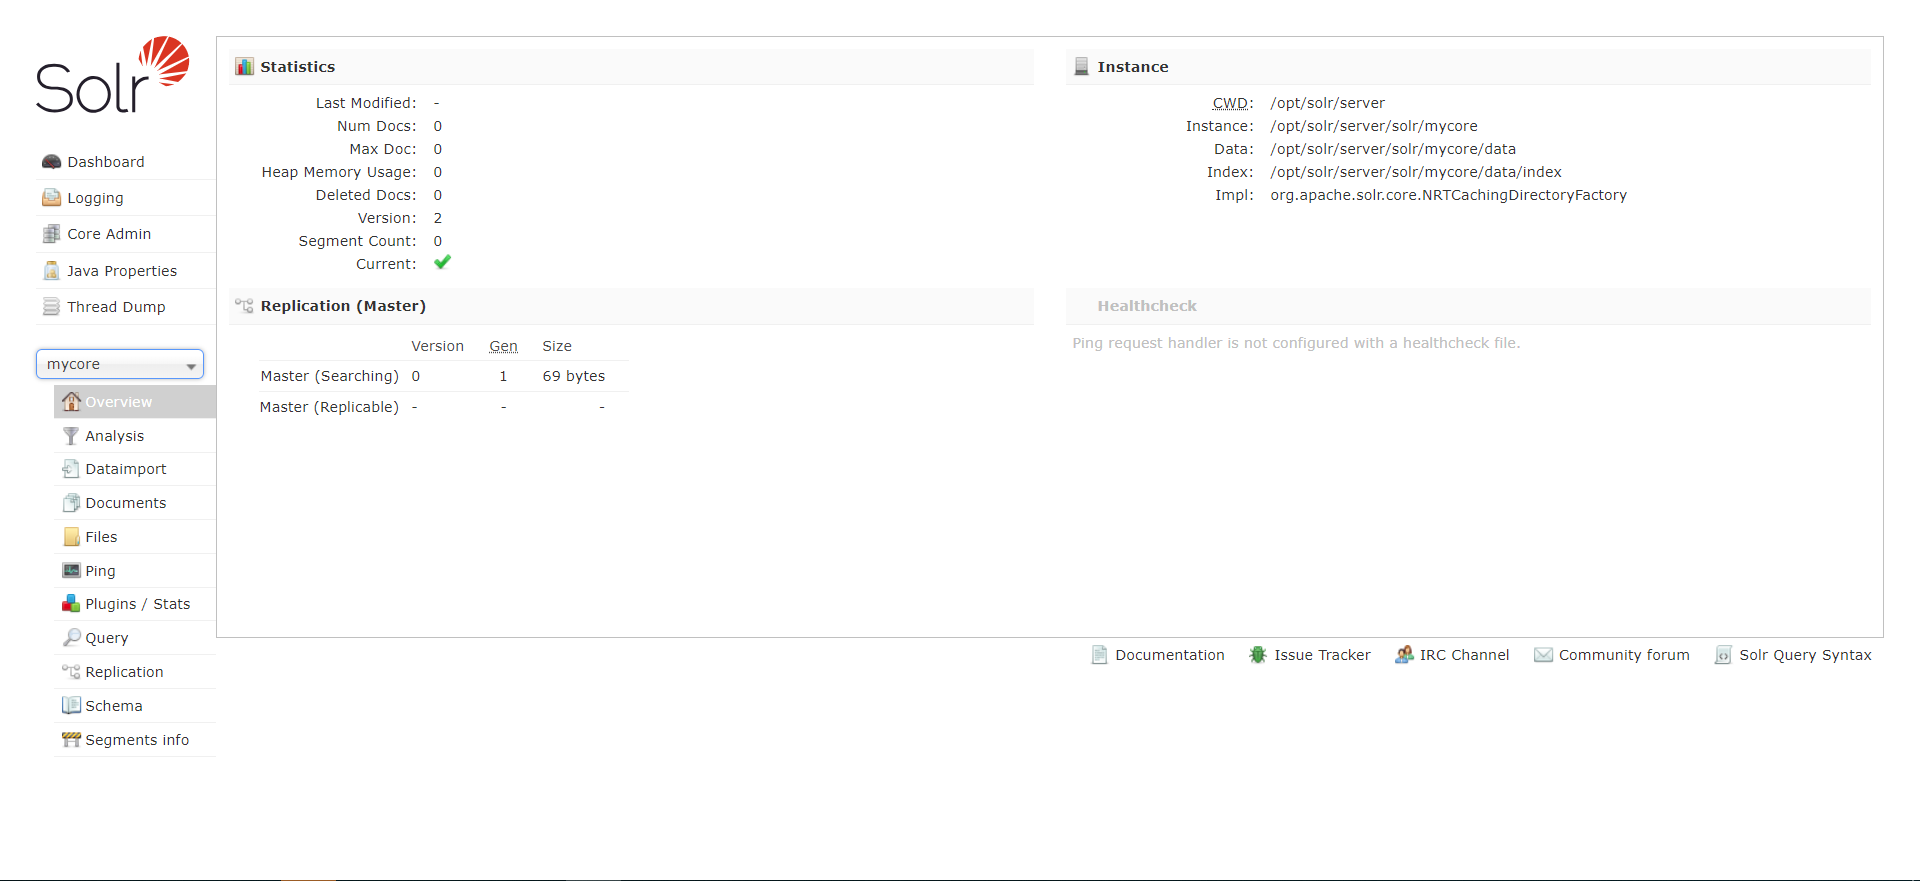Click the Community forum envelope icon
Image resolution: width=1920 pixels, height=881 pixels.
coord(1543,655)
